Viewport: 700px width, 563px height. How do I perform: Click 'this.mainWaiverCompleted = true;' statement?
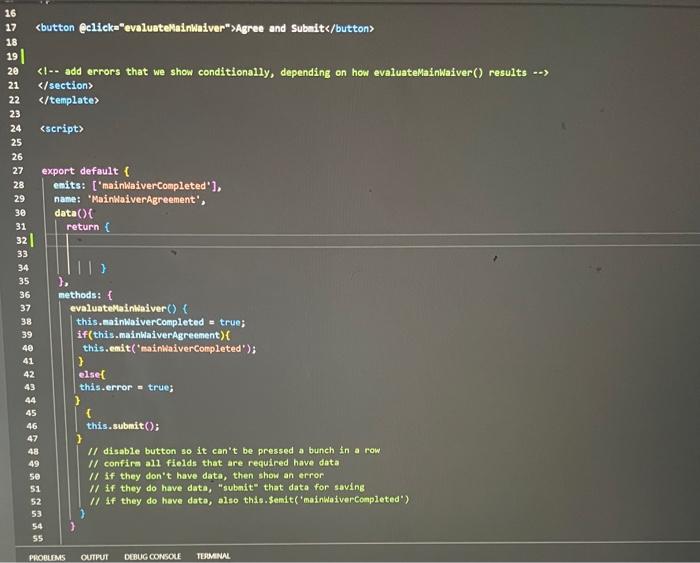(161, 322)
